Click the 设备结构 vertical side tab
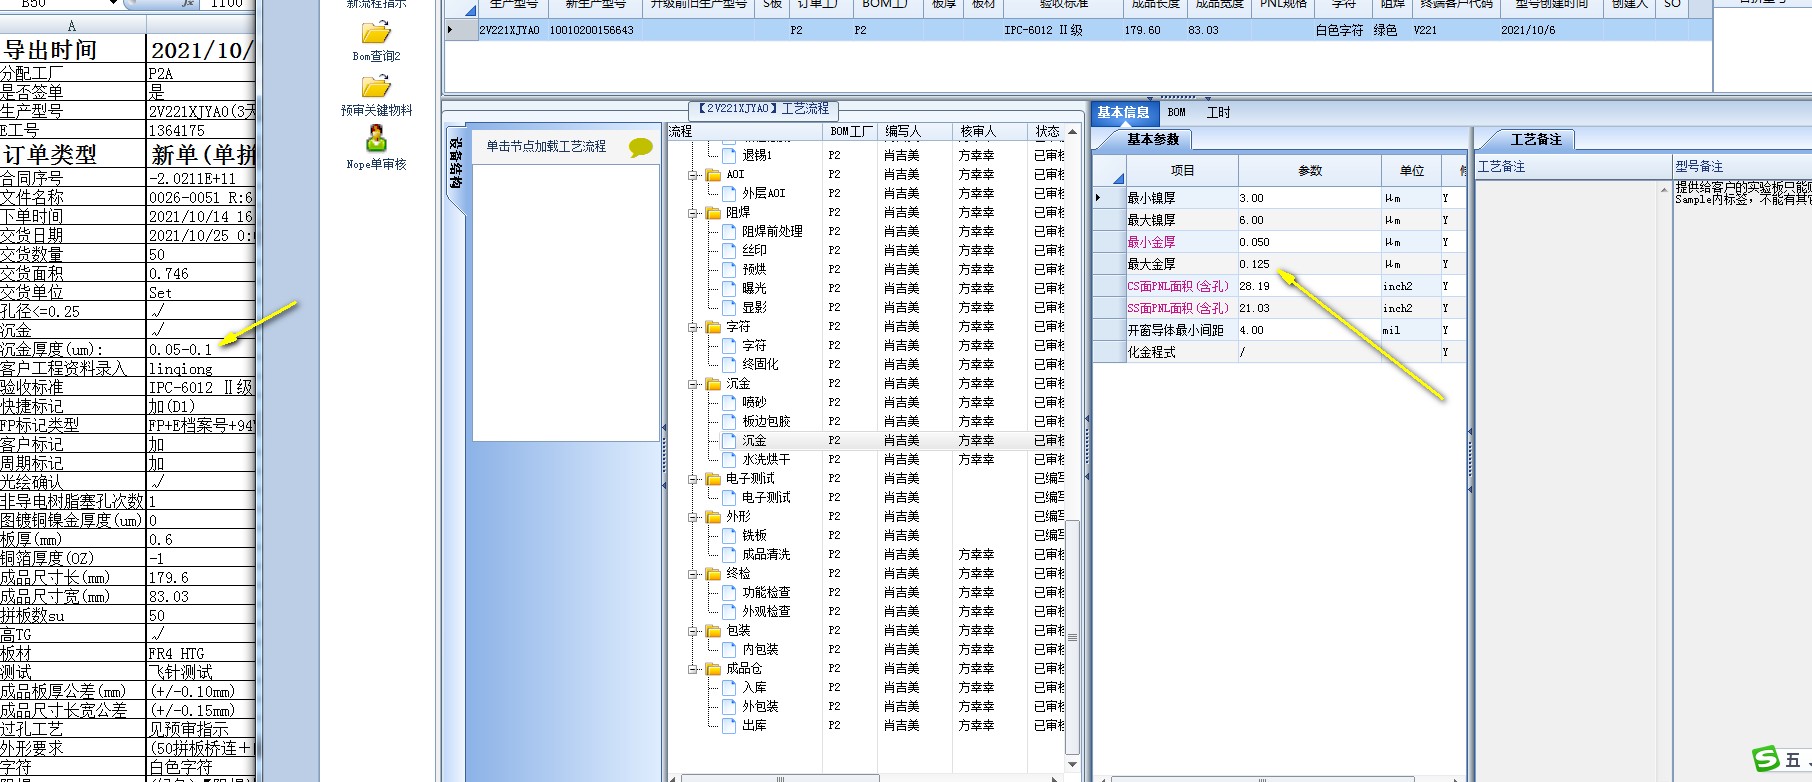Viewport: 1812px width, 782px height. coord(455,165)
